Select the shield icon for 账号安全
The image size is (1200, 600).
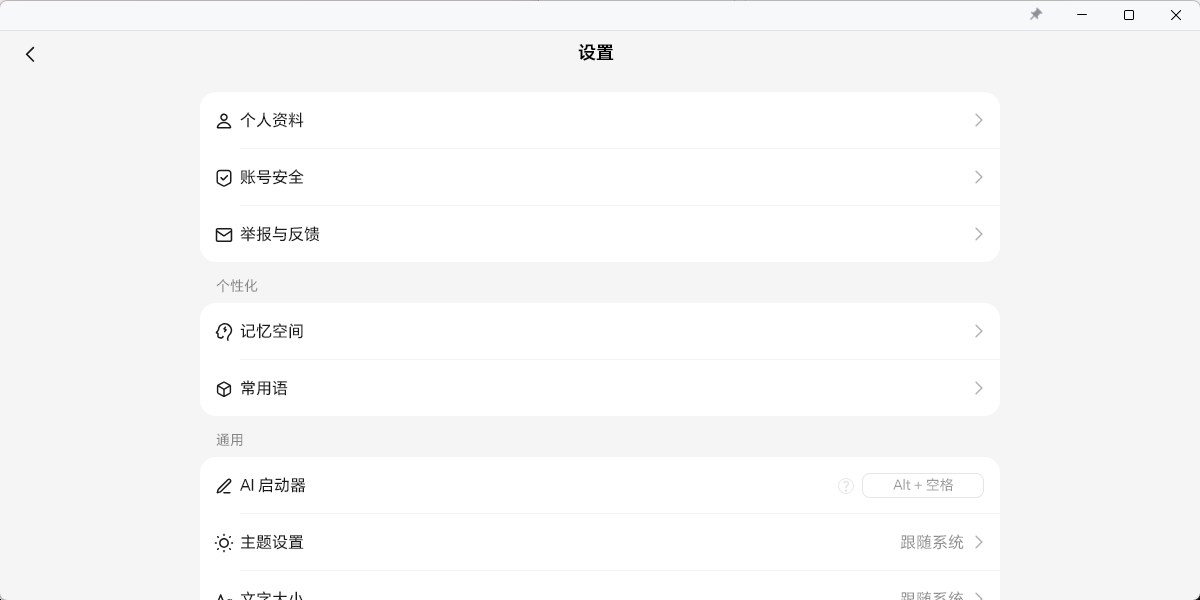click(224, 177)
